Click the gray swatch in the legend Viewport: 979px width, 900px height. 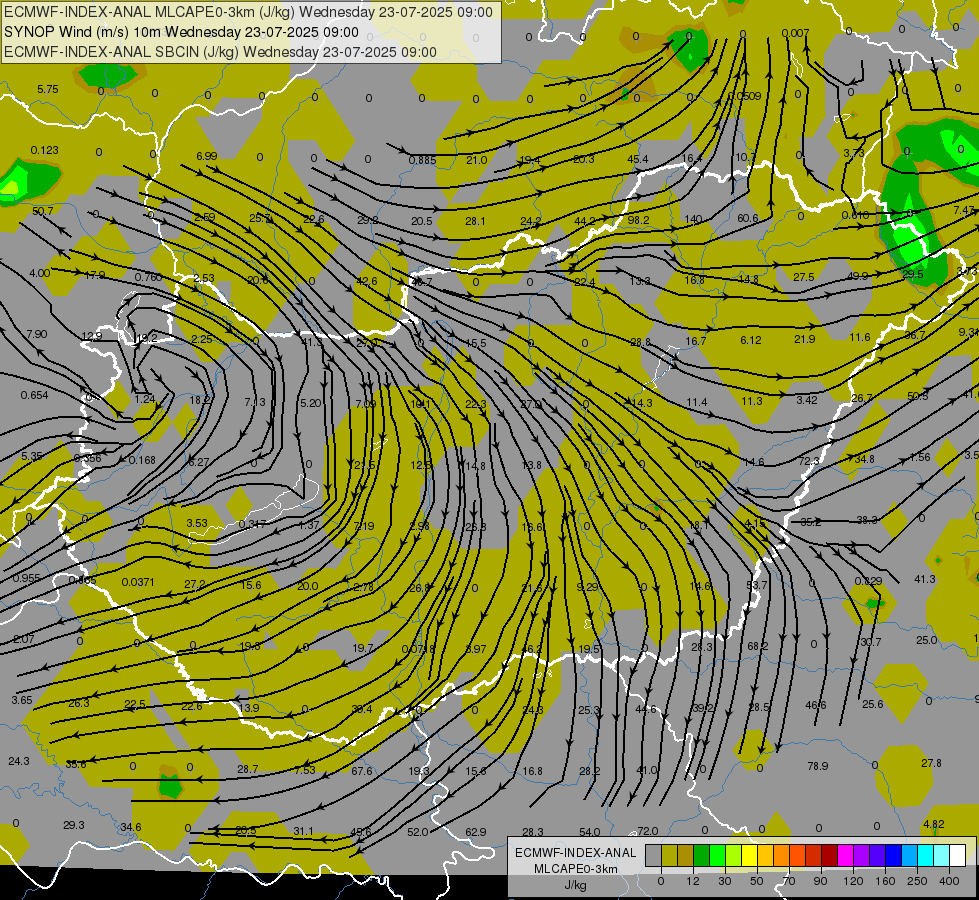[x=654, y=855]
